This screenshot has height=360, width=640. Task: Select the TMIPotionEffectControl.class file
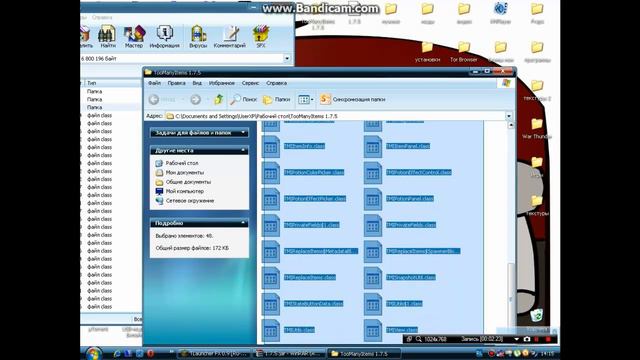(x=419, y=172)
